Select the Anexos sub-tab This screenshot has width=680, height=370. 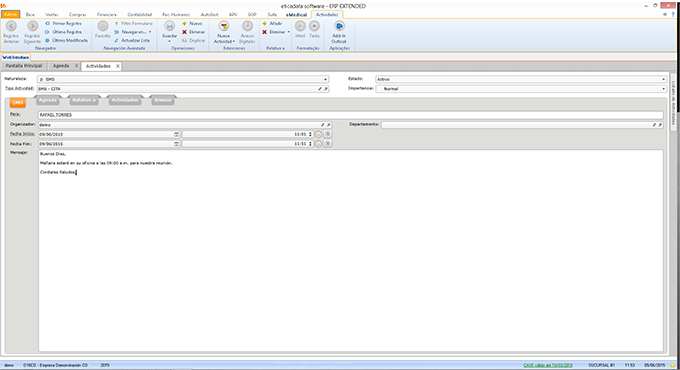163,100
